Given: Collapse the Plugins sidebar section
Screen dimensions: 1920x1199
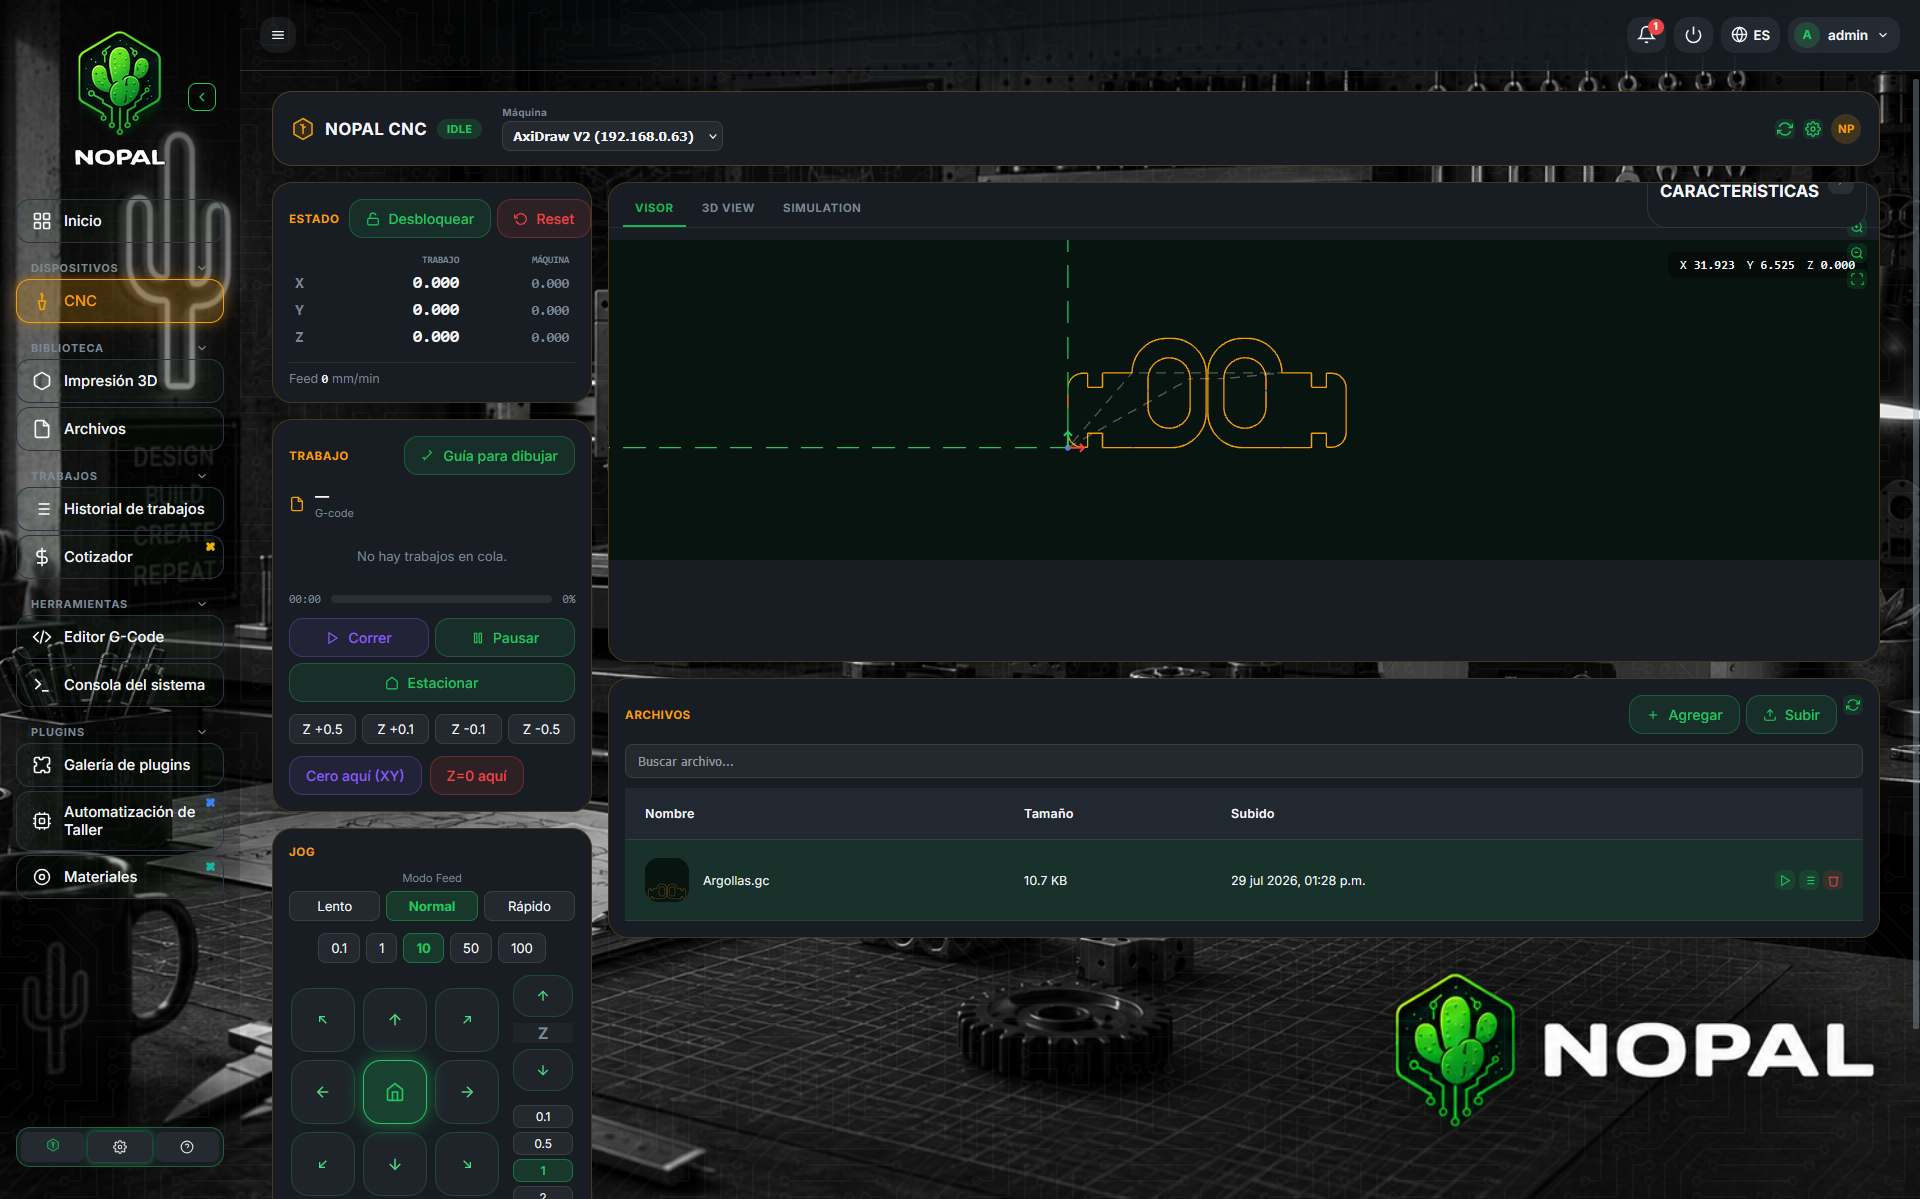Looking at the screenshot, I should click(202, 732).
